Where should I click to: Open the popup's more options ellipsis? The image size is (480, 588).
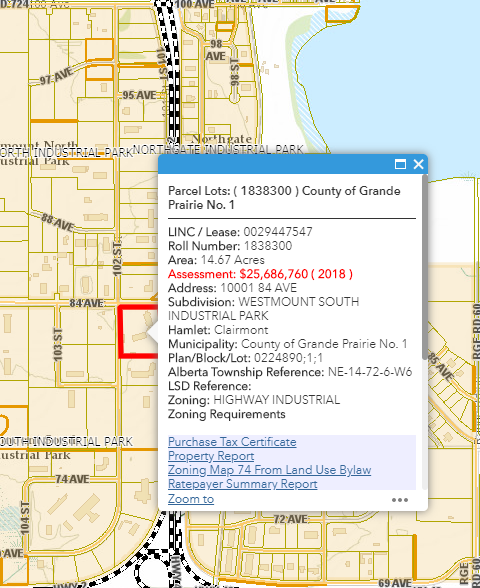pyautogui.click(x=400, y=500)
